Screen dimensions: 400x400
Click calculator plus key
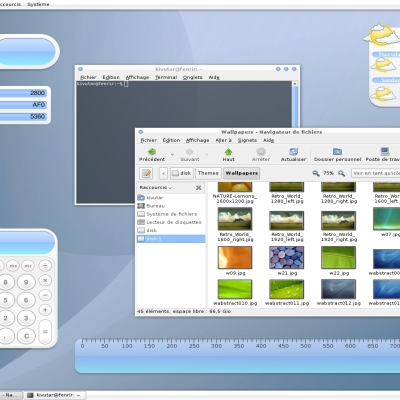(45, 310)
